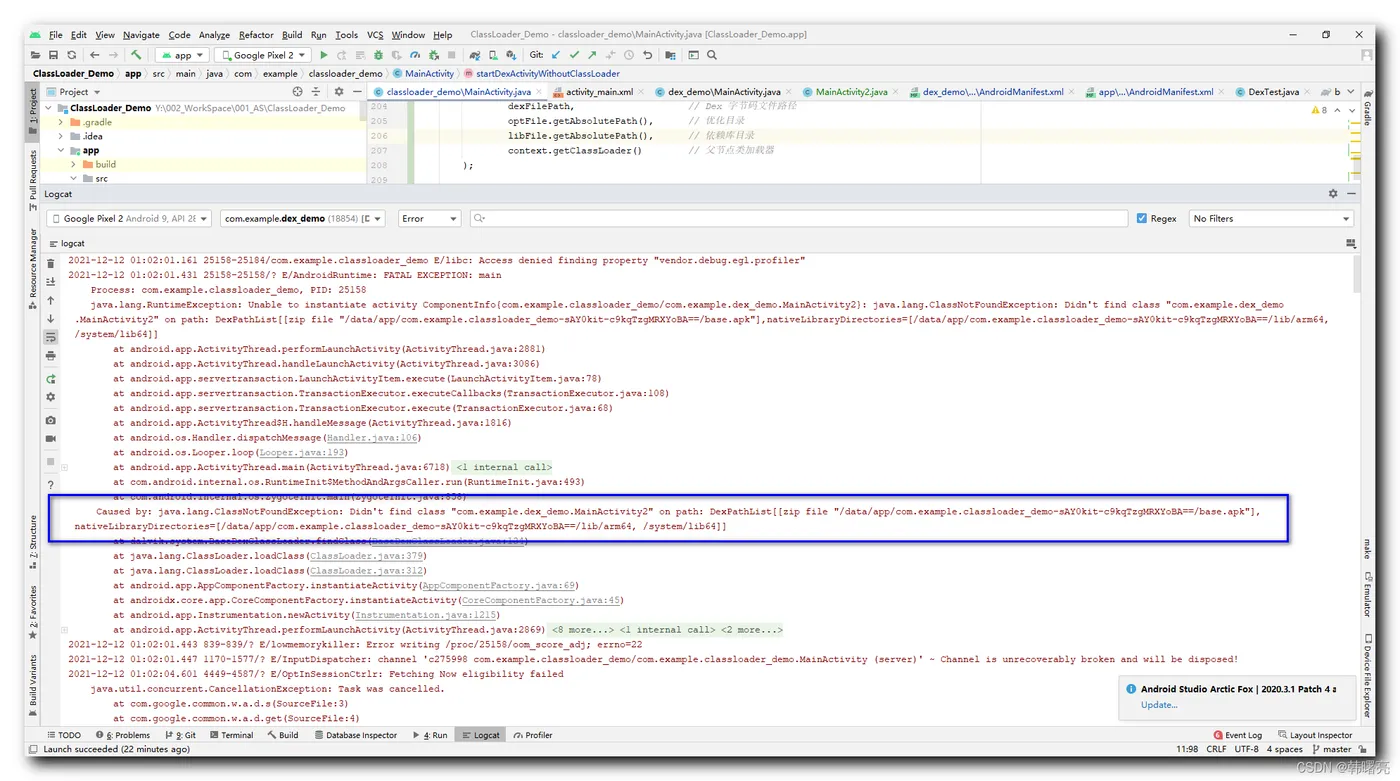
Task: Click the Search Everywhere magnifier icon
Action: point(712,55)
